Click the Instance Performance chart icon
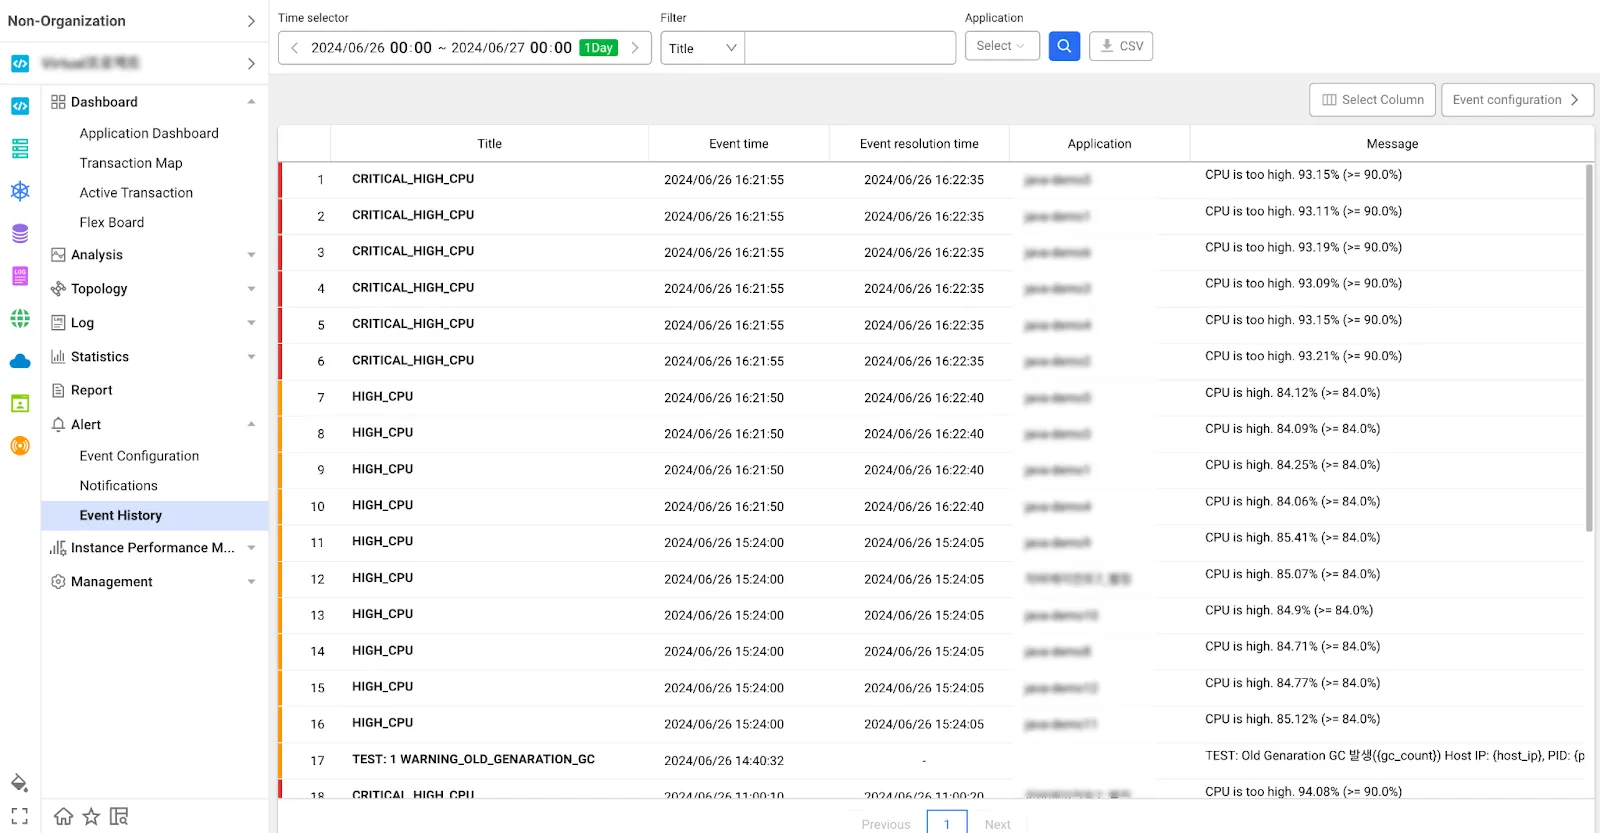 (x=58, y=548)
